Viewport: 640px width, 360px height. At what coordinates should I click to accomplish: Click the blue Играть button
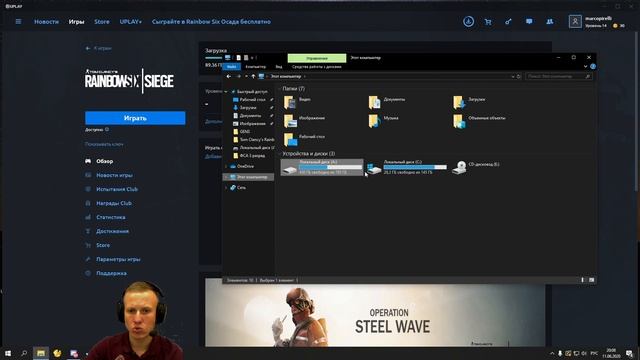click(x=135, y=118)
